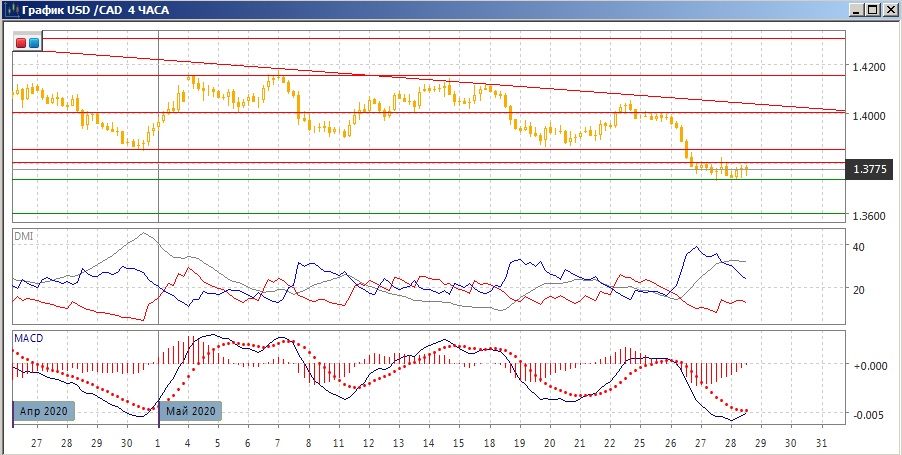
Task: Click the candlestick chart icon in title bar
Action: point(11,10)
